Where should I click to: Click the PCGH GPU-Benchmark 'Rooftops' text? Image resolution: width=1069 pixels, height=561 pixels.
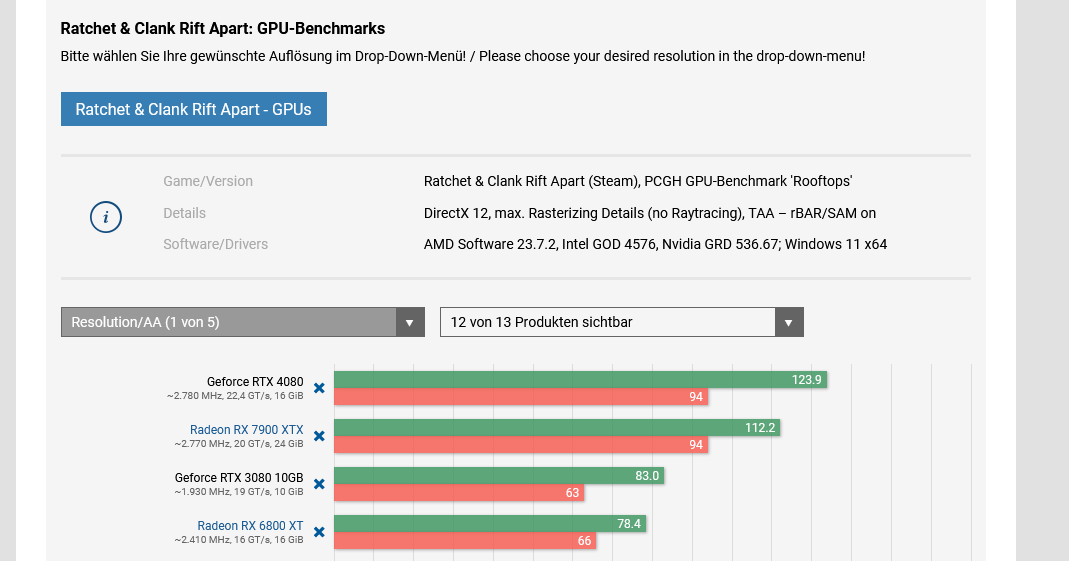[x=748, y=181]
